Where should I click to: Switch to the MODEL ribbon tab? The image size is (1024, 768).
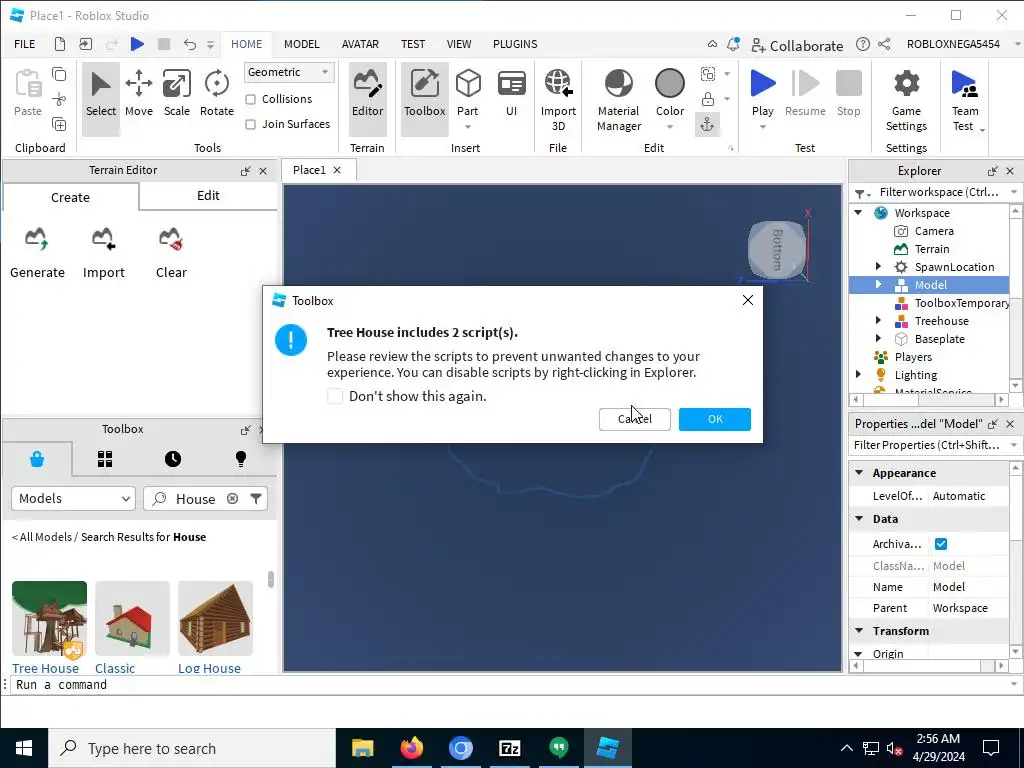pyautogui.click(x=302, y=44)
